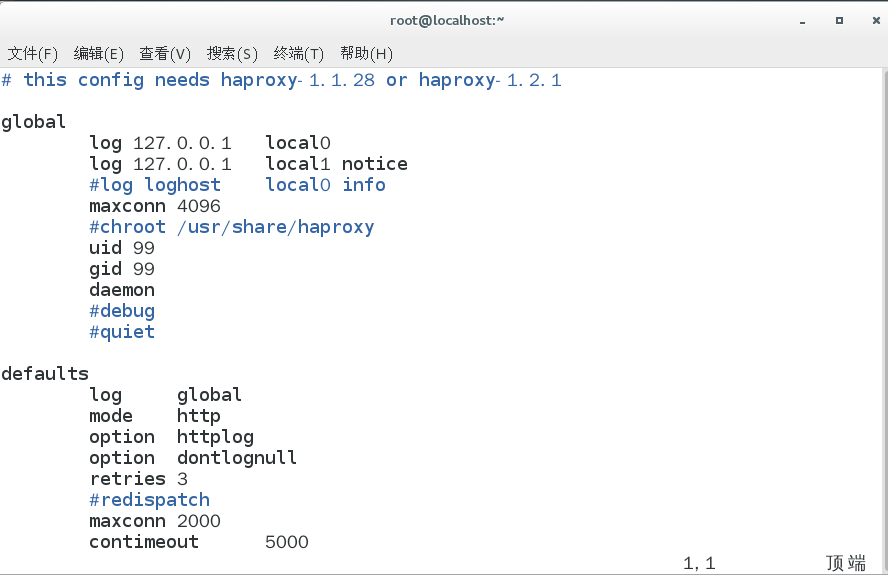Click the 'maxconn 2000' line
The width and height of the screenshot is (888, 575).
155,521
